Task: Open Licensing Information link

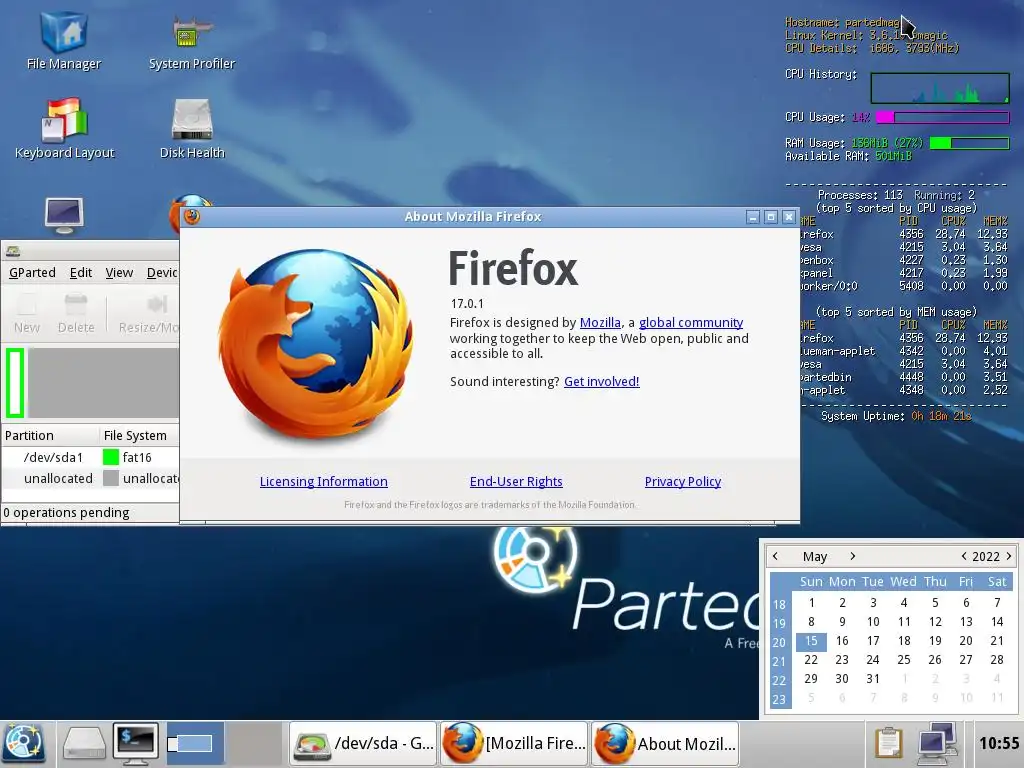Action: click(x=323, y=481)
